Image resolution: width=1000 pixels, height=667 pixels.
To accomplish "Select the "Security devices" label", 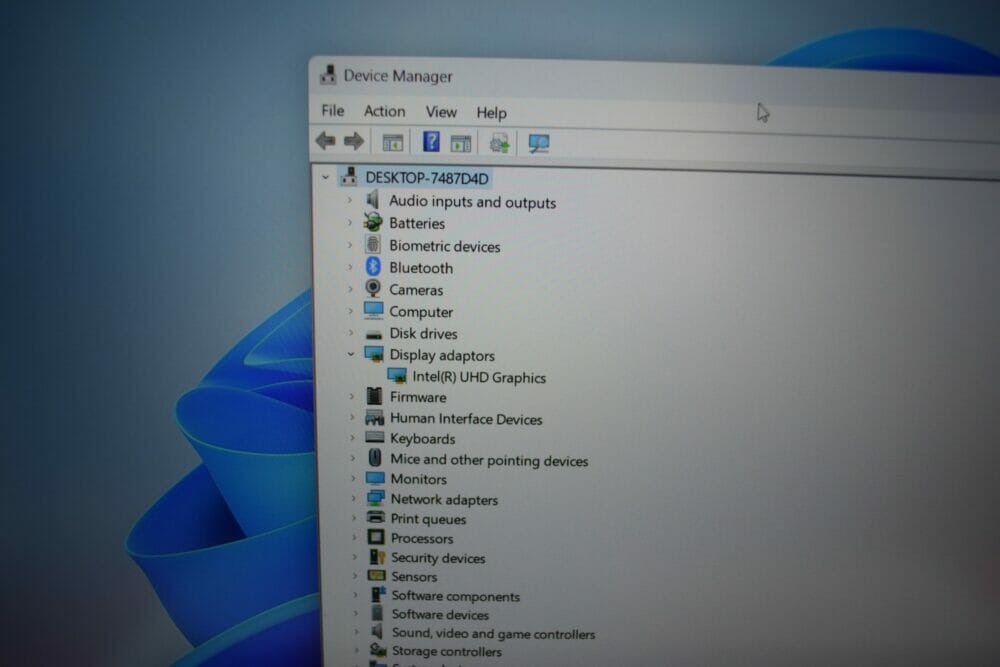I will point(438,558).
